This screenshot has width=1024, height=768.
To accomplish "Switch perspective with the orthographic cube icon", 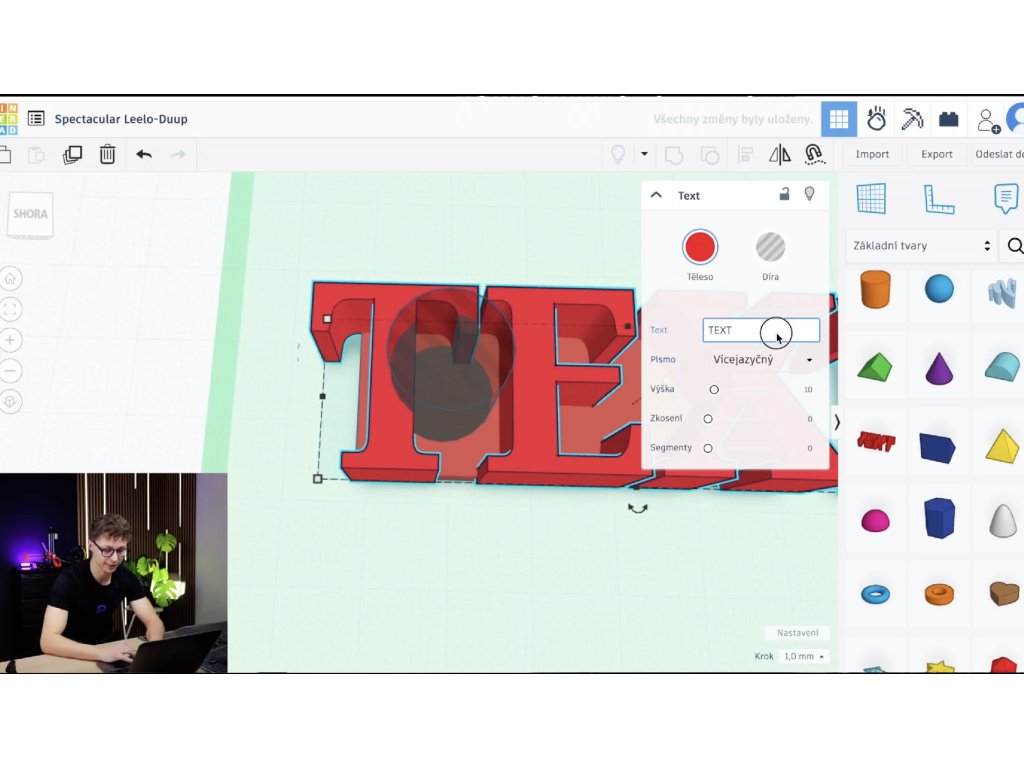I will (10, 402).
